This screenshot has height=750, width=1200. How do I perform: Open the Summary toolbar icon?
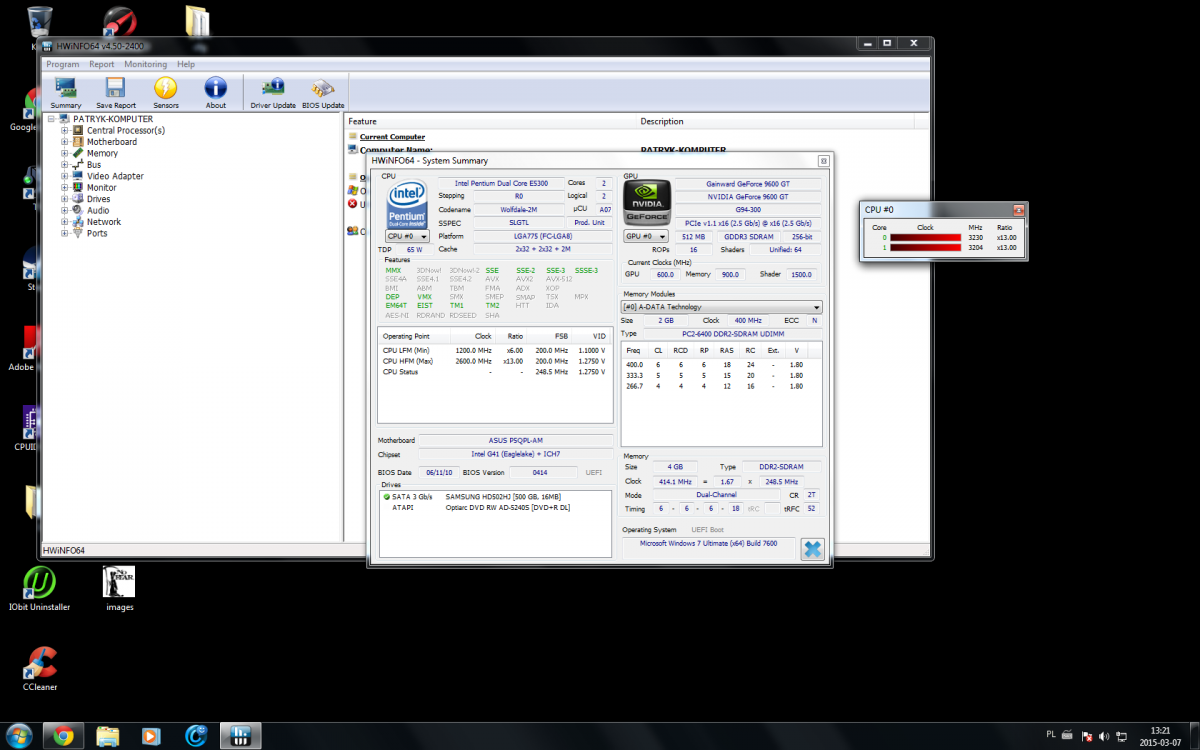pyautogui.click(x=66, y=92)
